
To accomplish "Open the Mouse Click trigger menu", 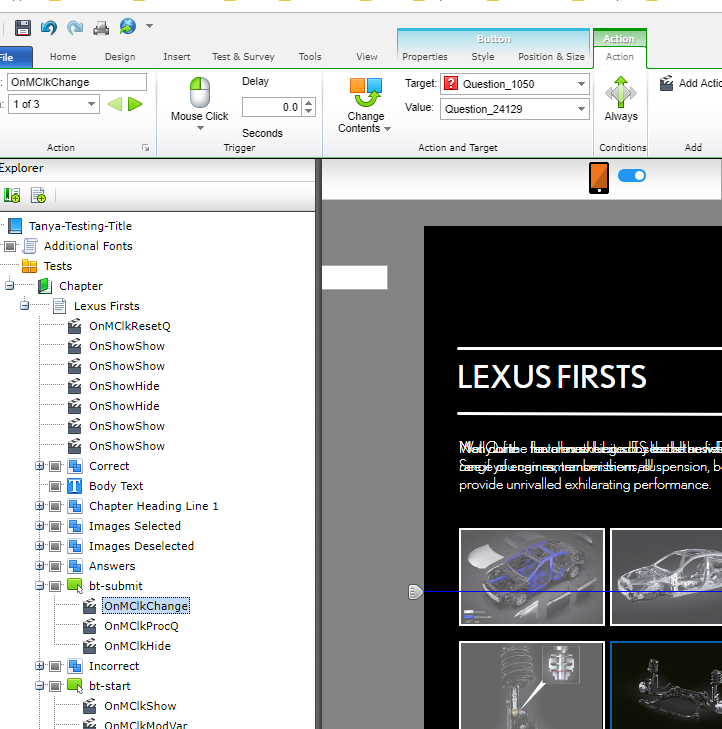I will [x=199, y=104].
